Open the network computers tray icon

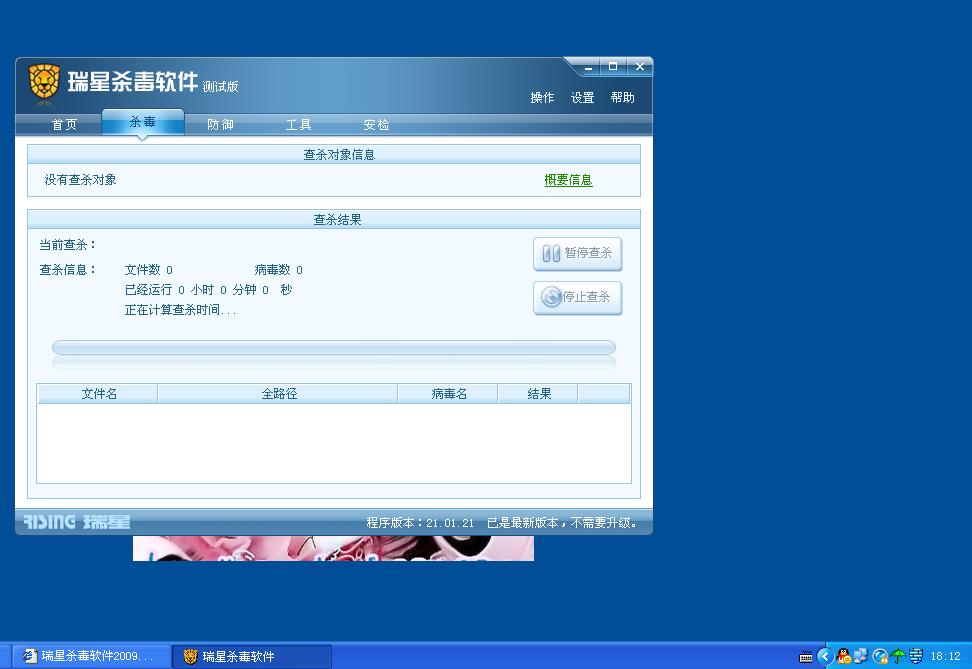(861, 656)
